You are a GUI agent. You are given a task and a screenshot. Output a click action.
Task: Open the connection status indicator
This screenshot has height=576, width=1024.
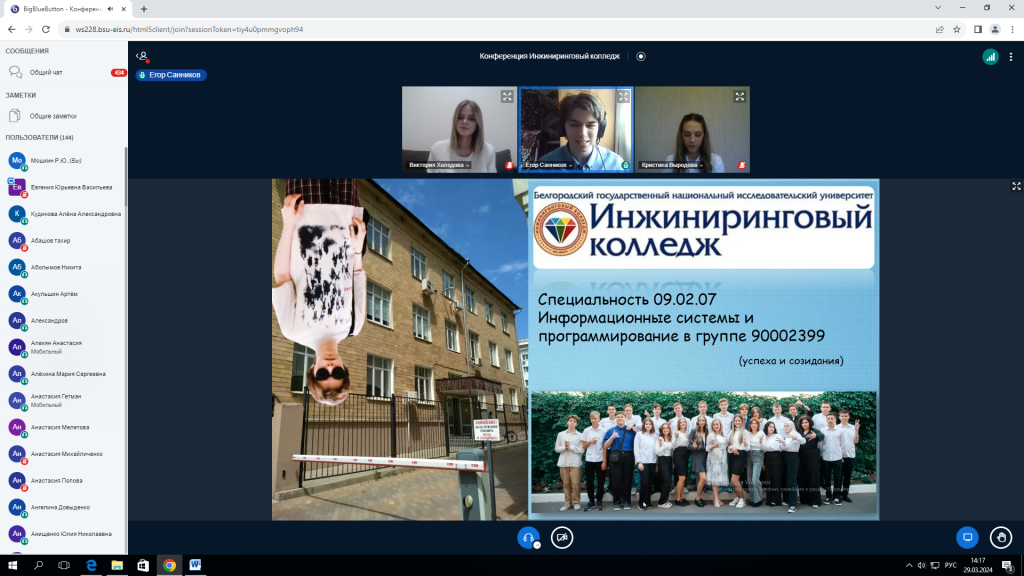[x=990, y=57]
